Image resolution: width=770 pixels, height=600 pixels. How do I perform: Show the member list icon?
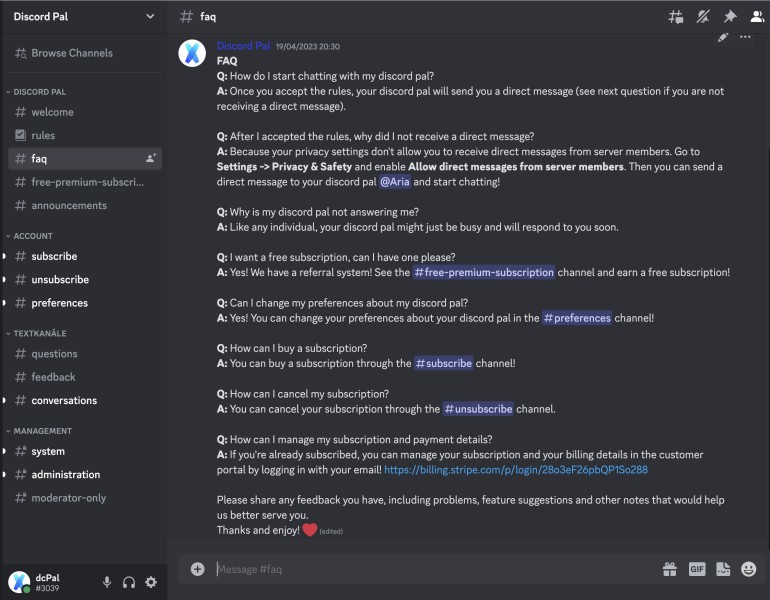tap(756, 17)
